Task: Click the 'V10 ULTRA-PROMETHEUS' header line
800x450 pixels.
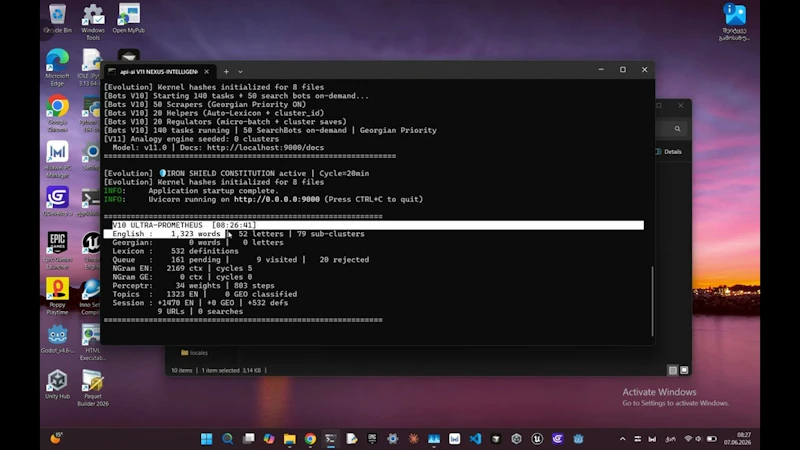Action: [184, 225]
